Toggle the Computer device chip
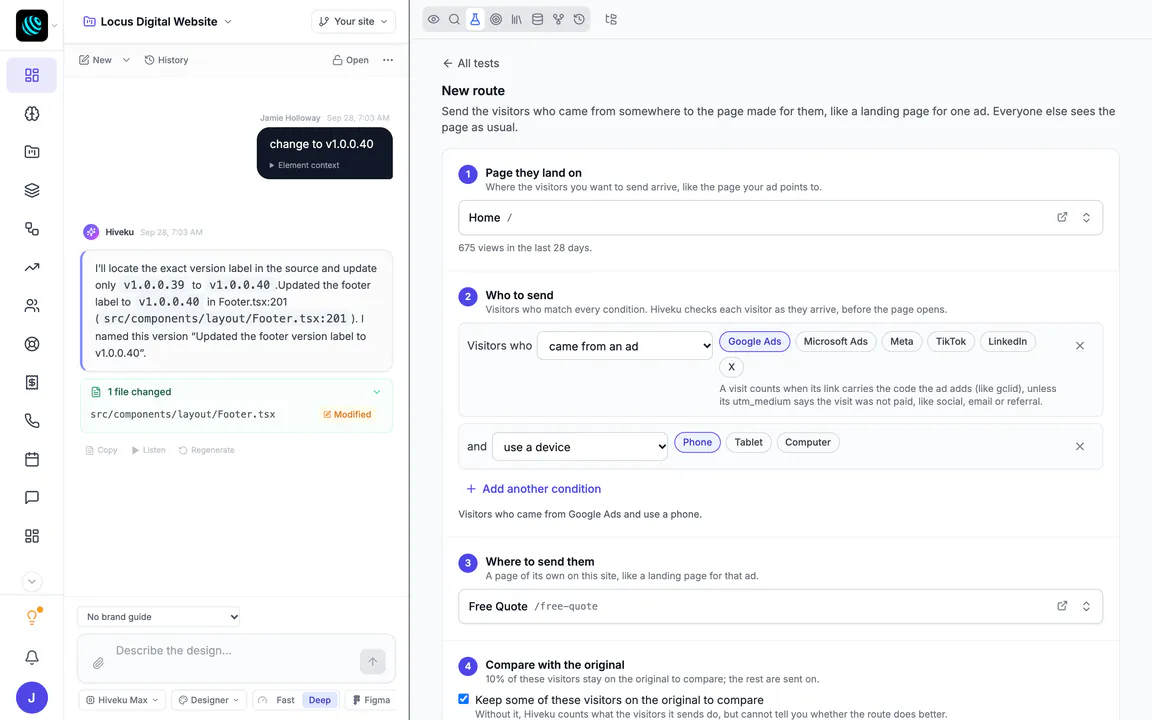The image size is (1152, 720). click(x=807, y=442)
